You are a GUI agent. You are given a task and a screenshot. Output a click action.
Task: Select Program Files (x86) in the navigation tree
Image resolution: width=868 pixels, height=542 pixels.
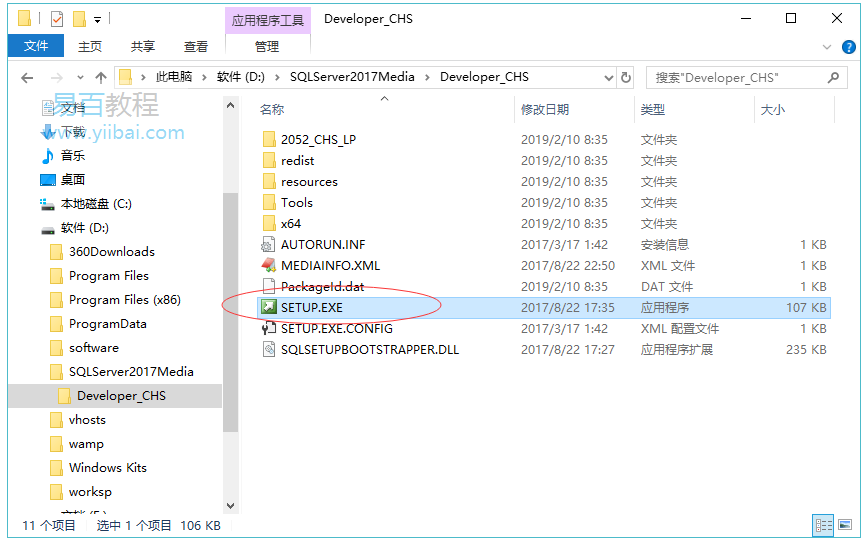(125, 300)
